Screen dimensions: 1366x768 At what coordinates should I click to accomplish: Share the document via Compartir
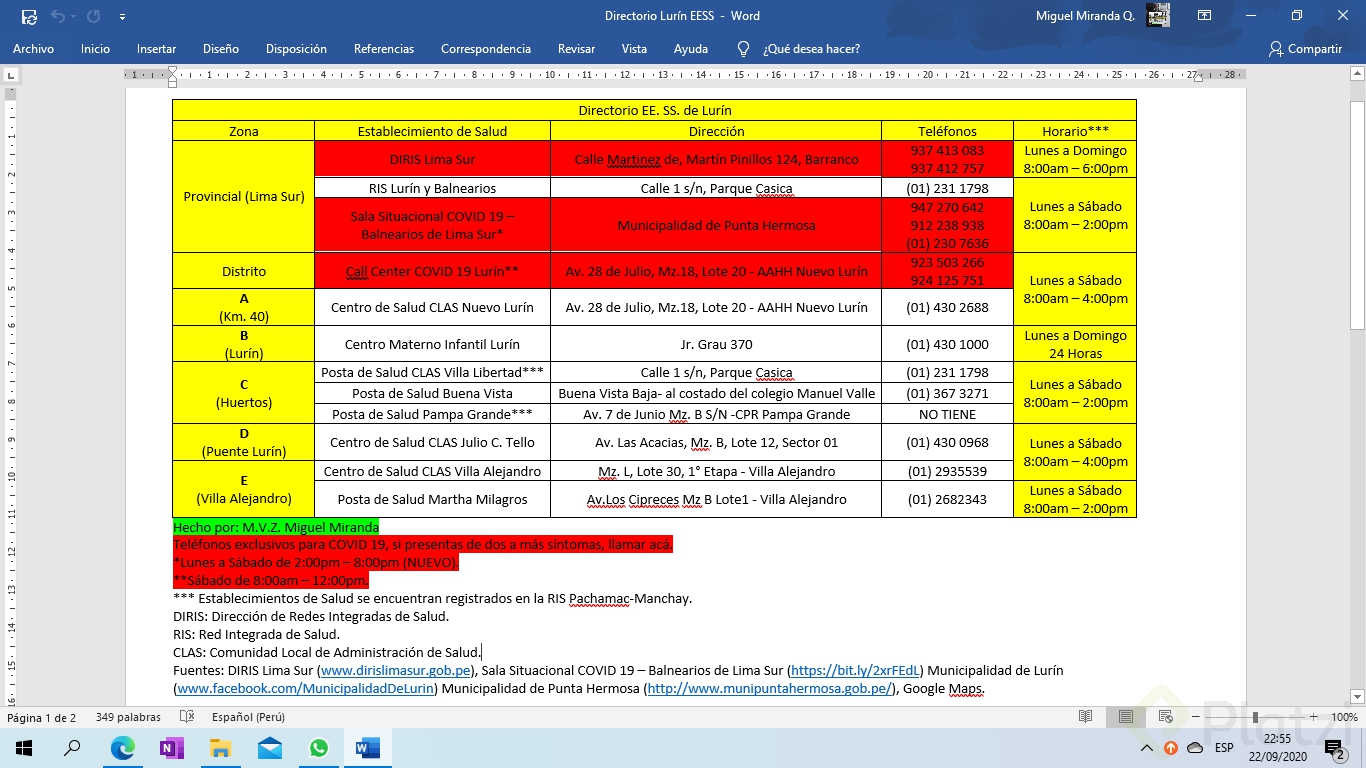click(x=1305, y=49)
